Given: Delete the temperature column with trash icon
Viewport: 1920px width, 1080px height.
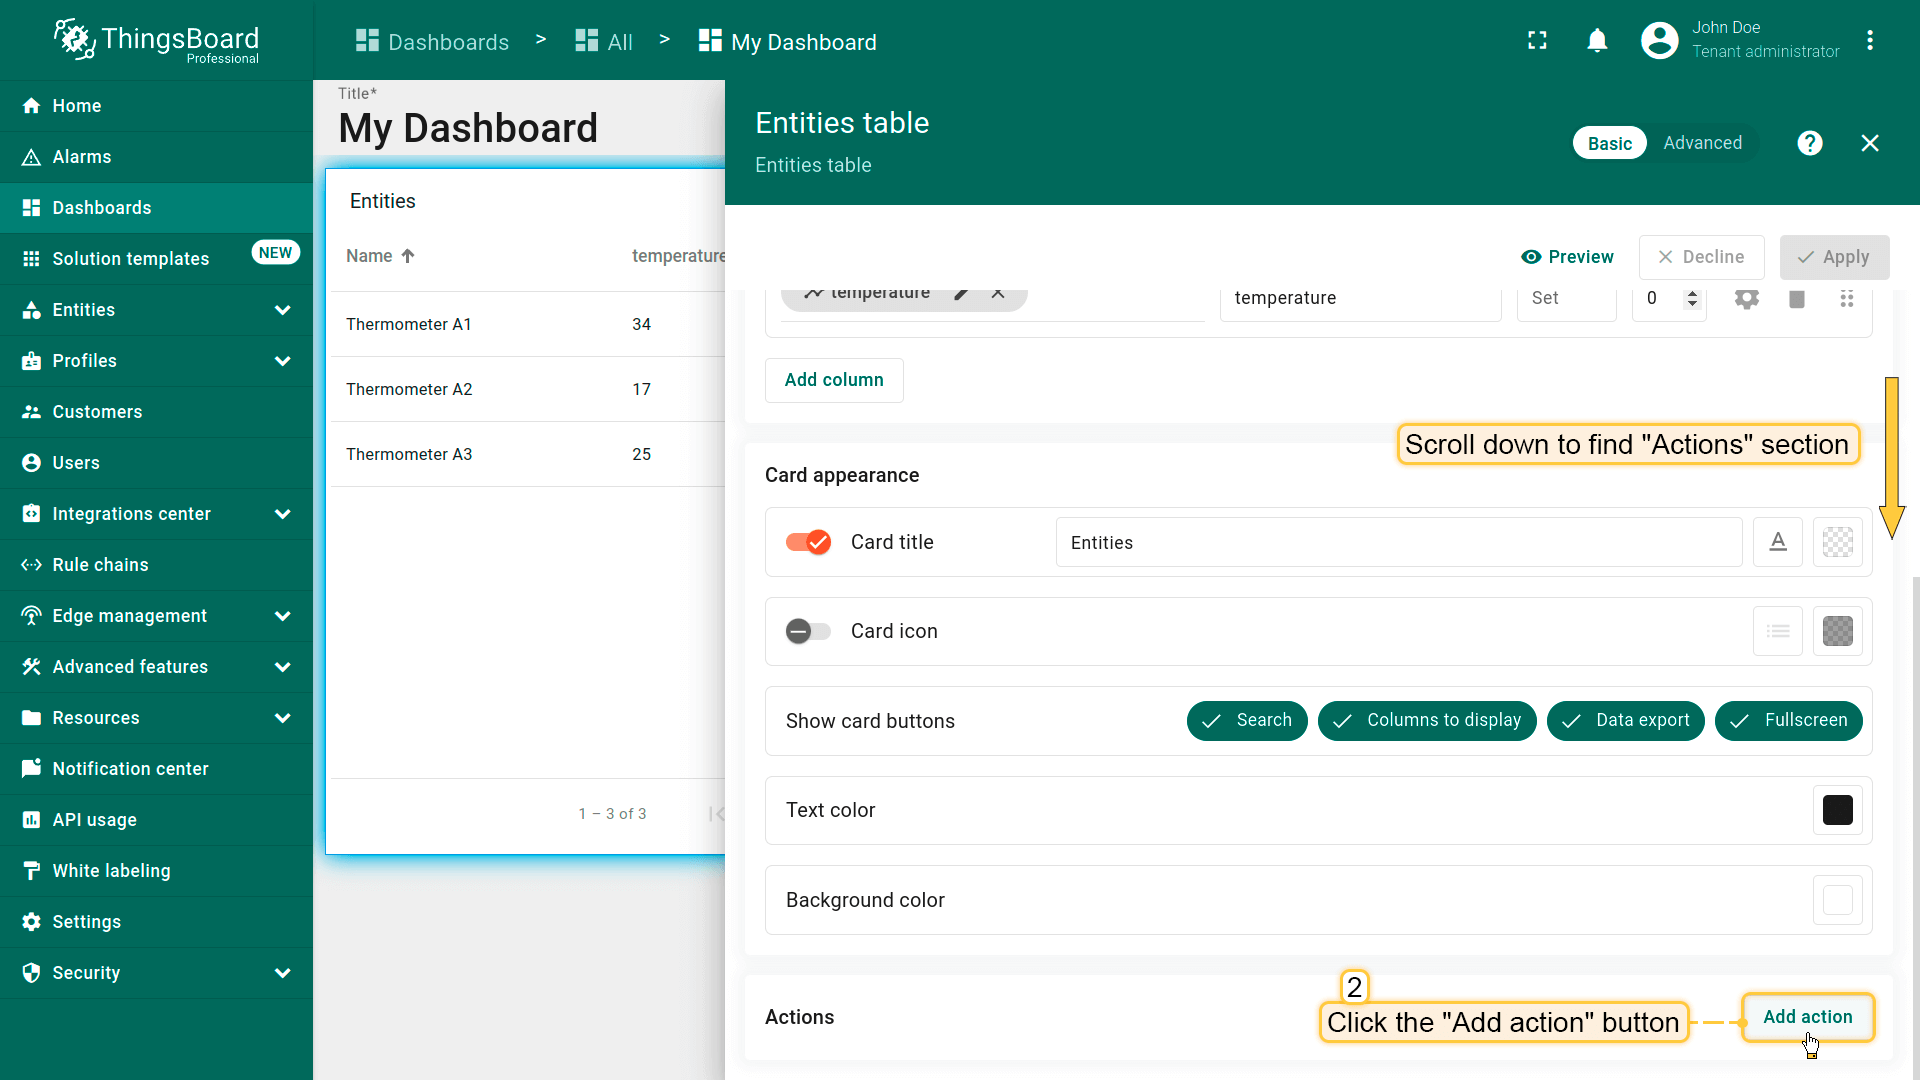Looking at the screenshot, I should (x=1796, y=298).
